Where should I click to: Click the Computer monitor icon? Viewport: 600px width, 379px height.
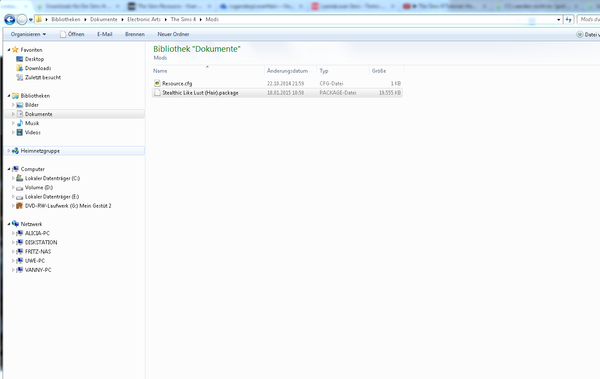coord(15,169)
